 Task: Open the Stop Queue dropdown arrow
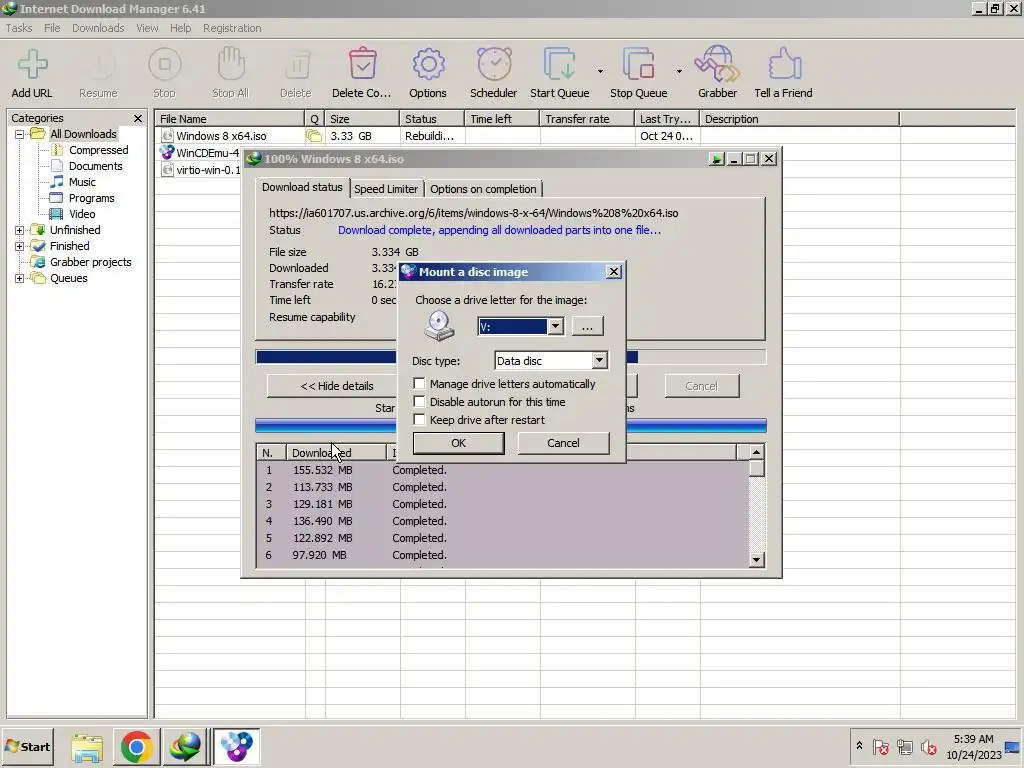coord(679,71)
